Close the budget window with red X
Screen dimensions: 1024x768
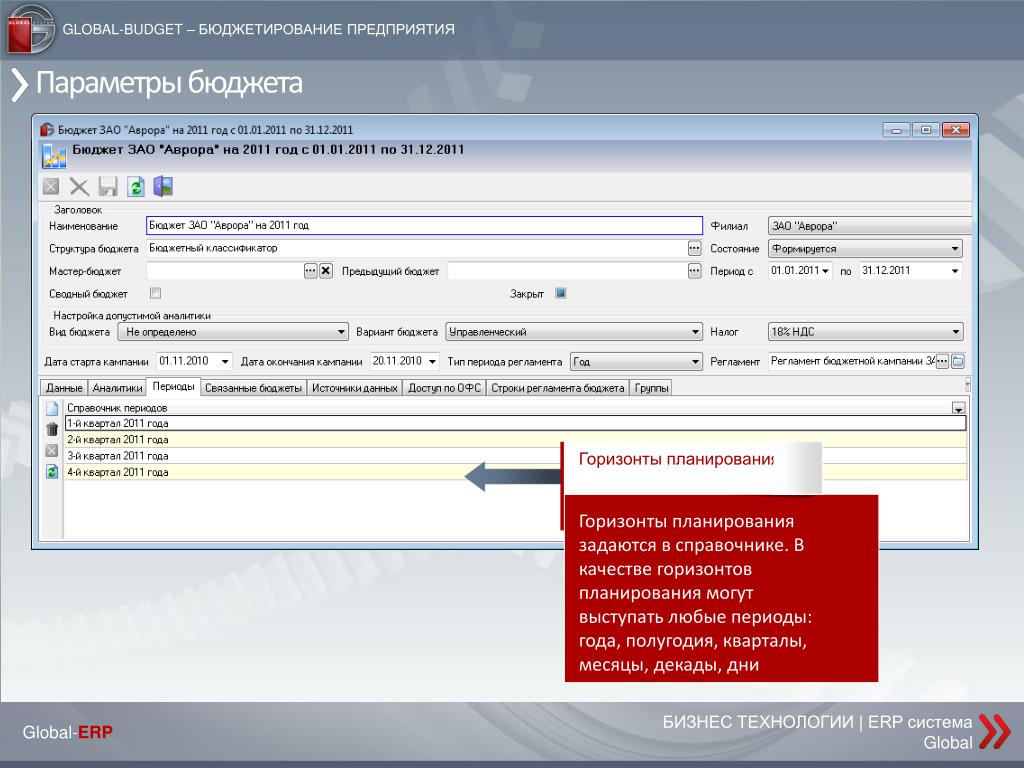[955, 130]
